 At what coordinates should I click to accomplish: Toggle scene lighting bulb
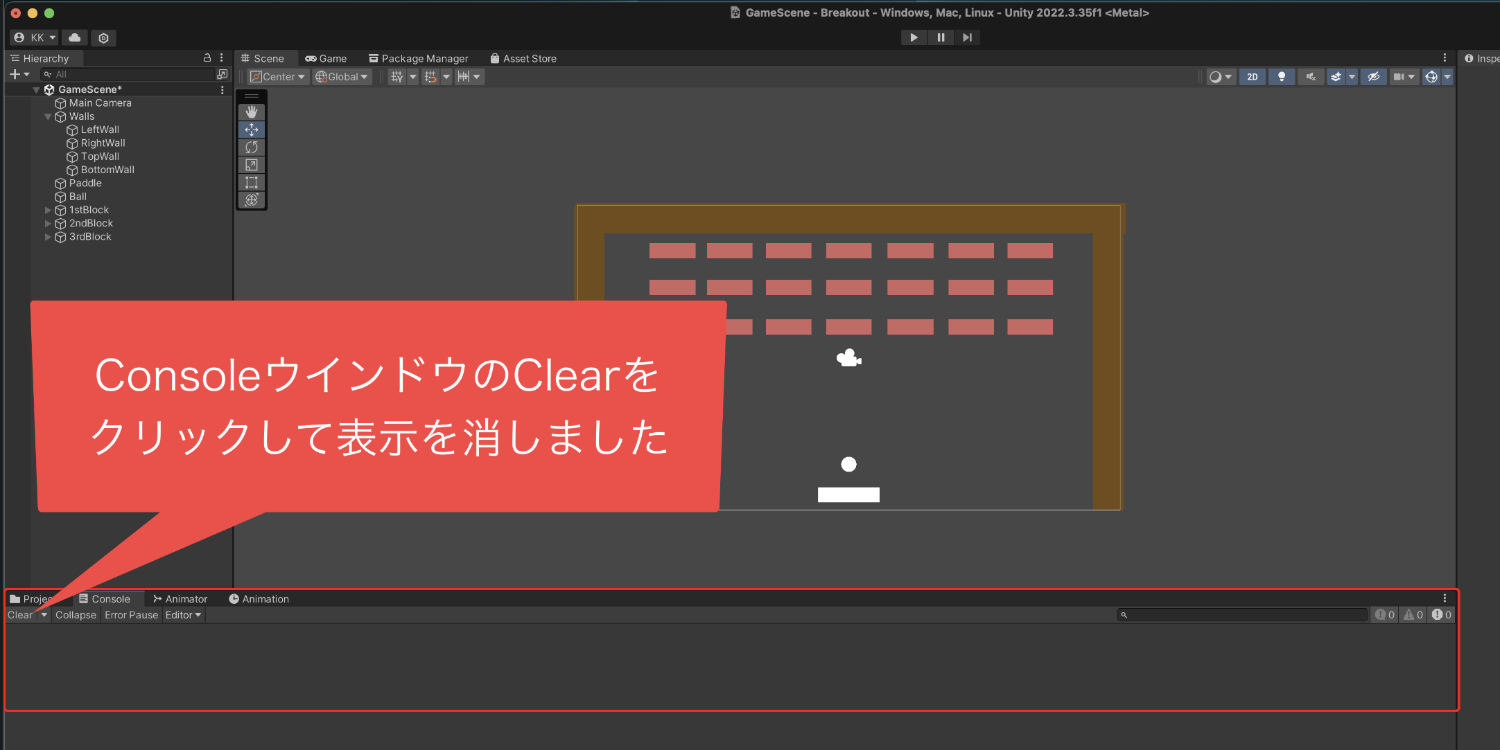[1282, 76]
